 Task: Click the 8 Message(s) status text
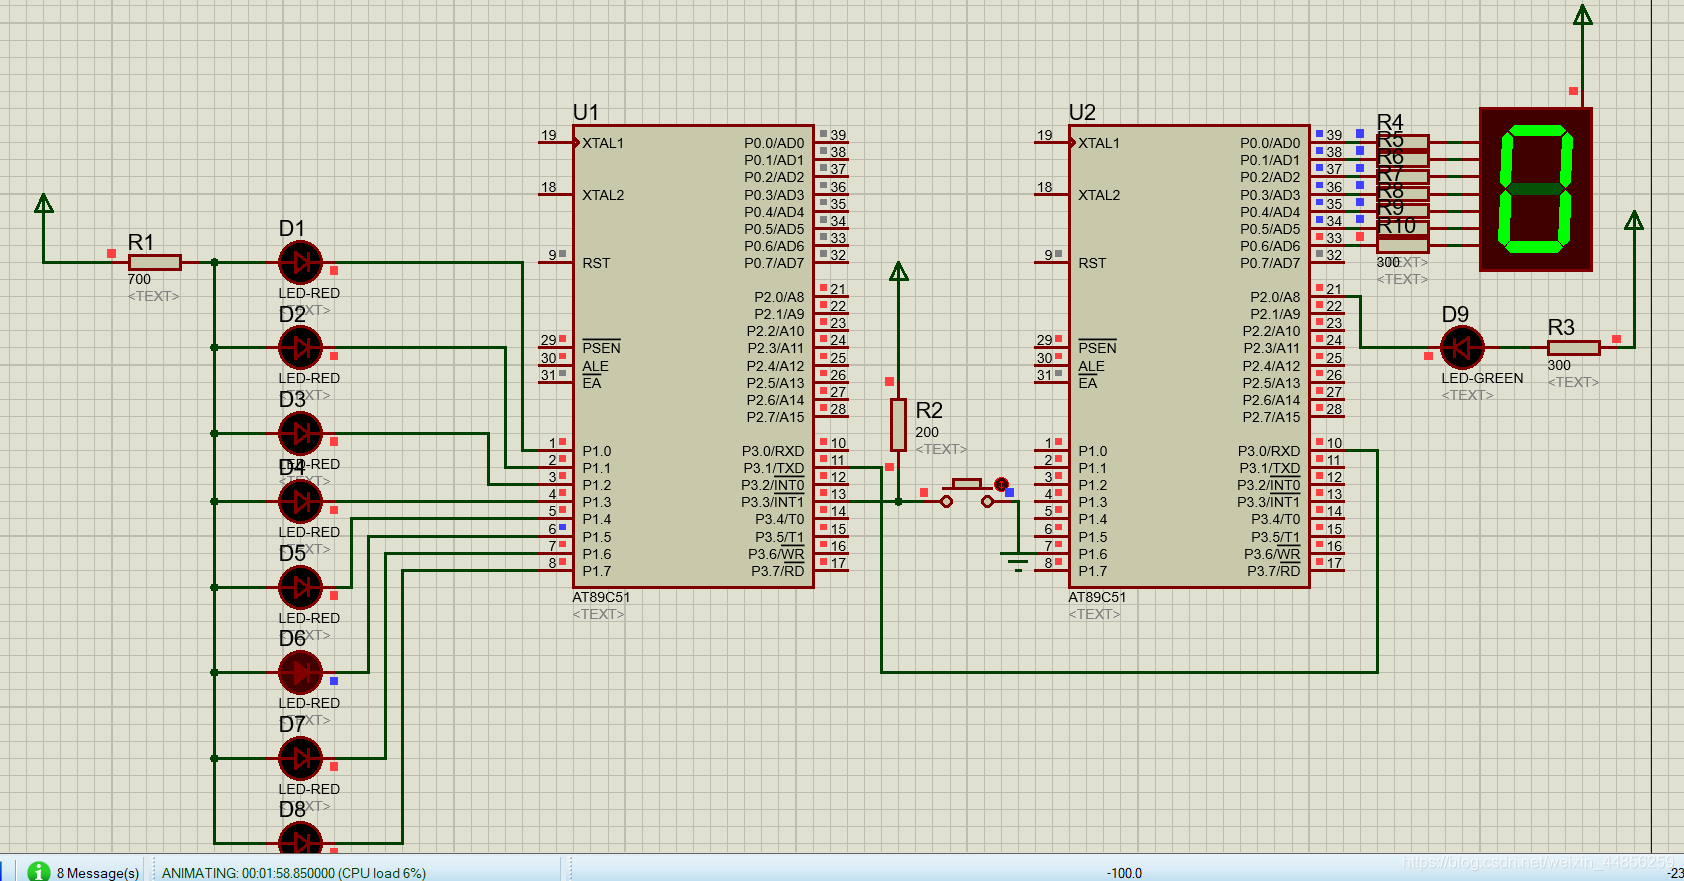click(x=98, y=873)
